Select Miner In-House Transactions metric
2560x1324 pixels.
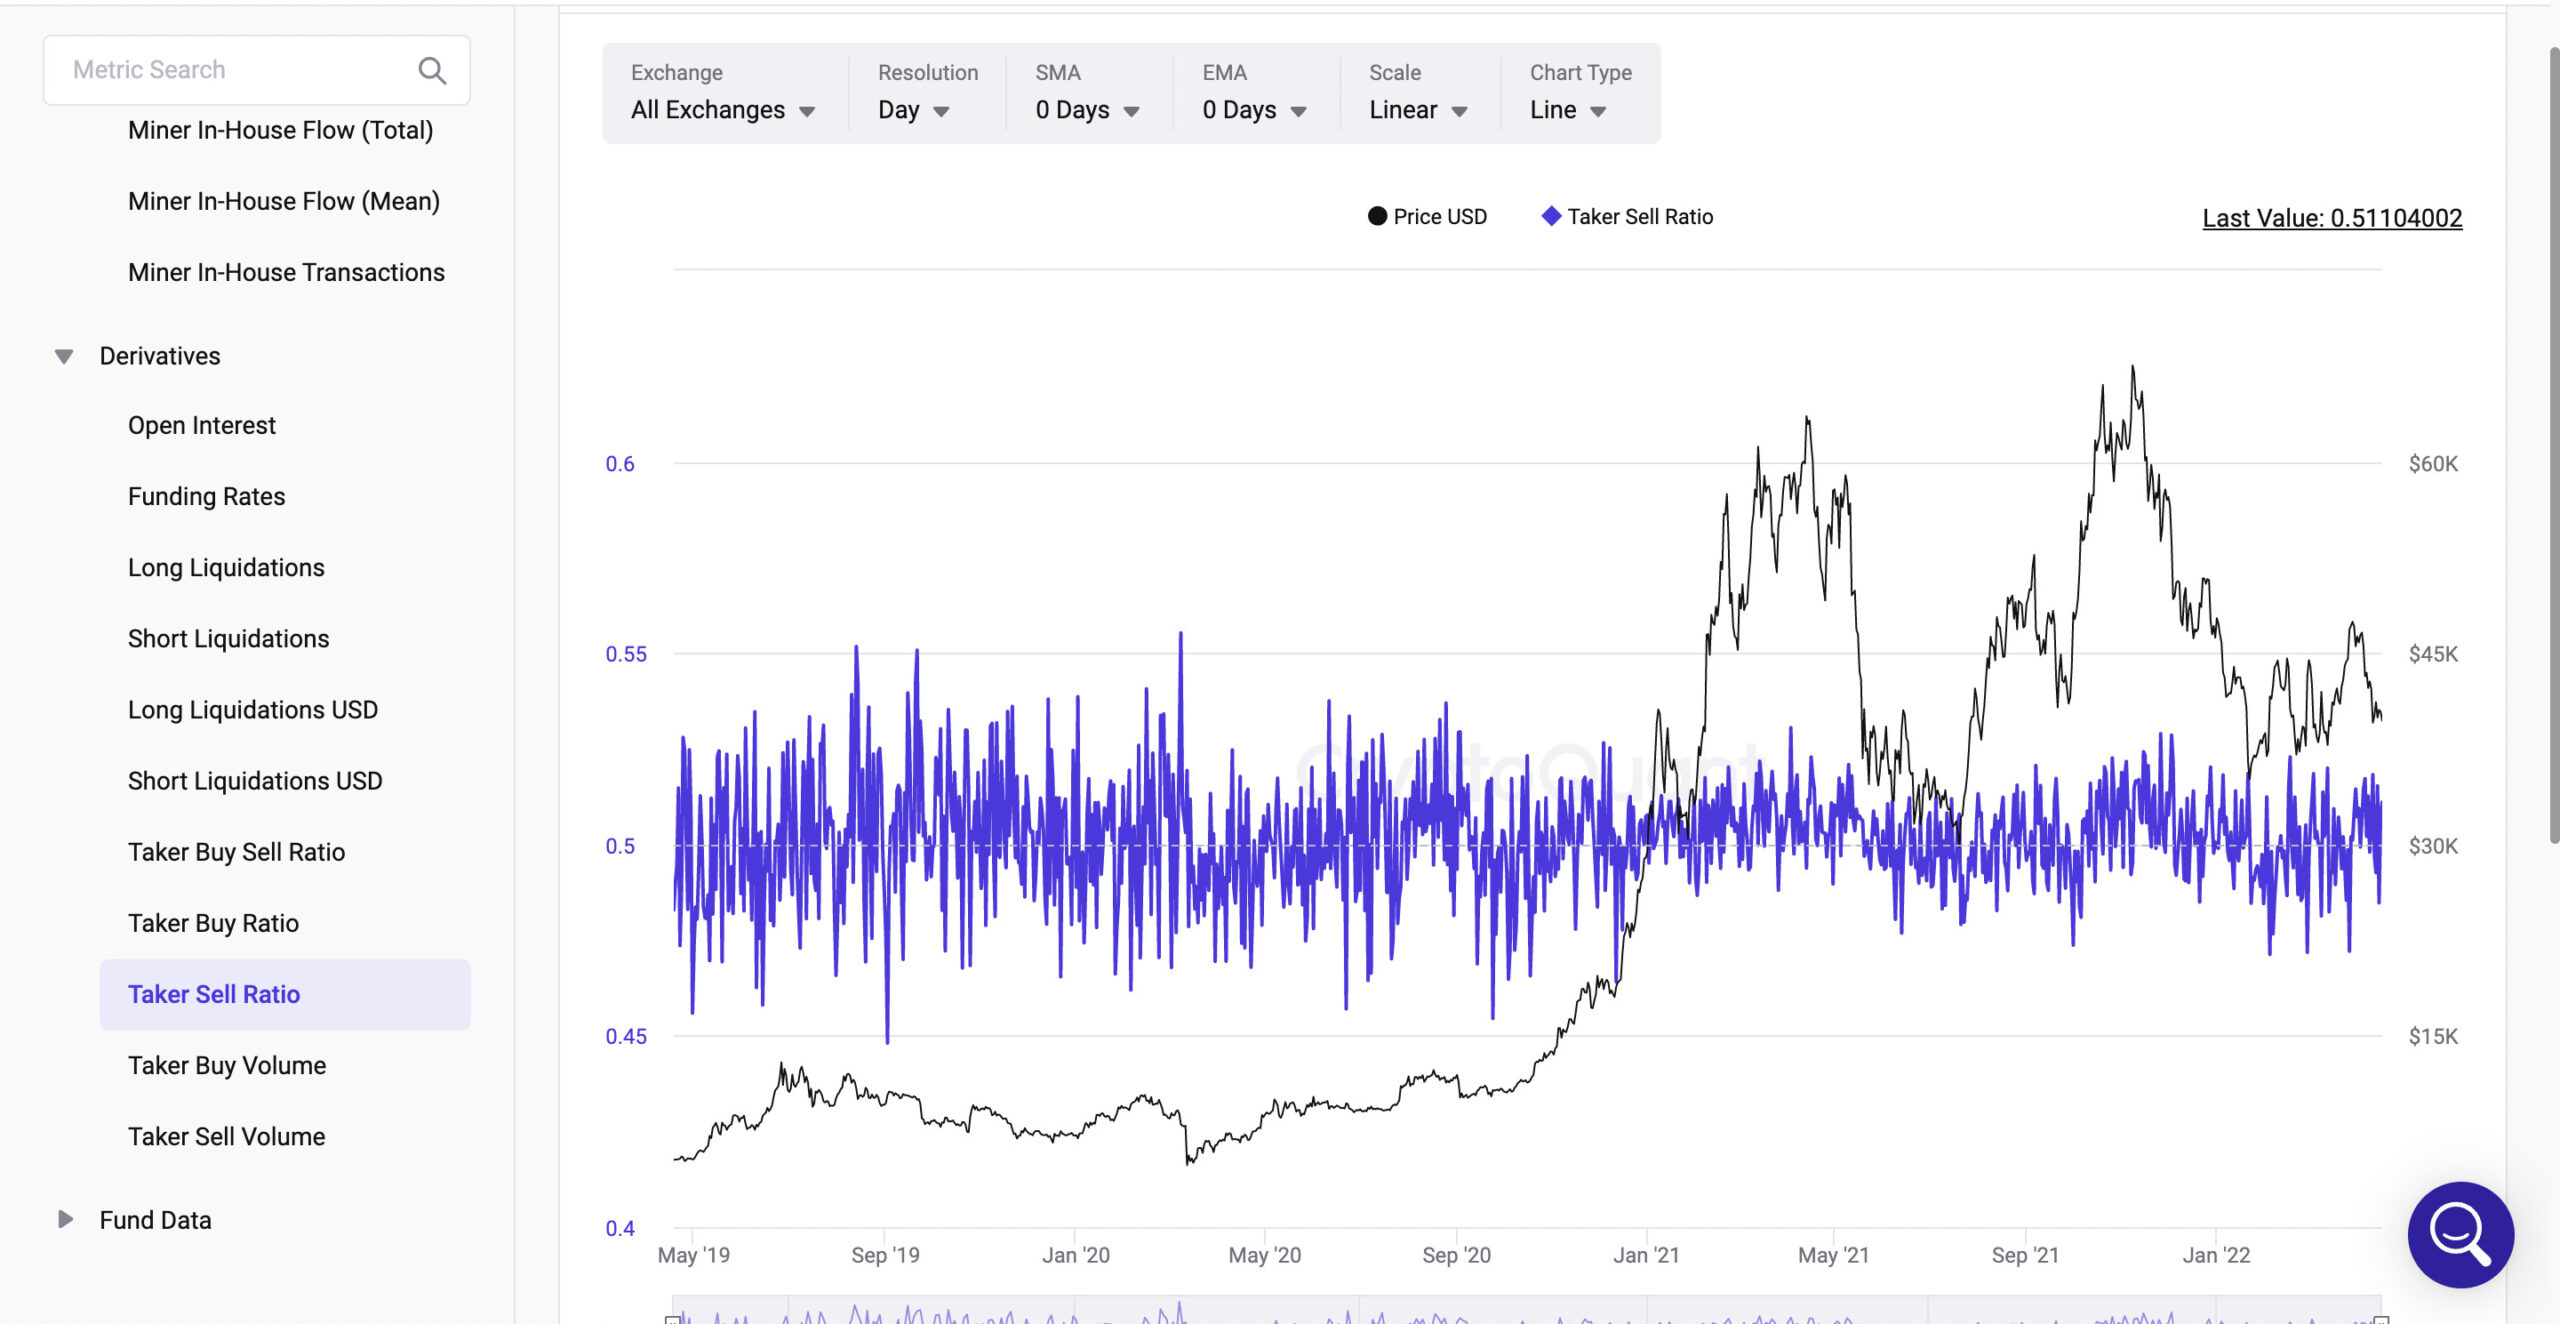click(x=286, y=272)
